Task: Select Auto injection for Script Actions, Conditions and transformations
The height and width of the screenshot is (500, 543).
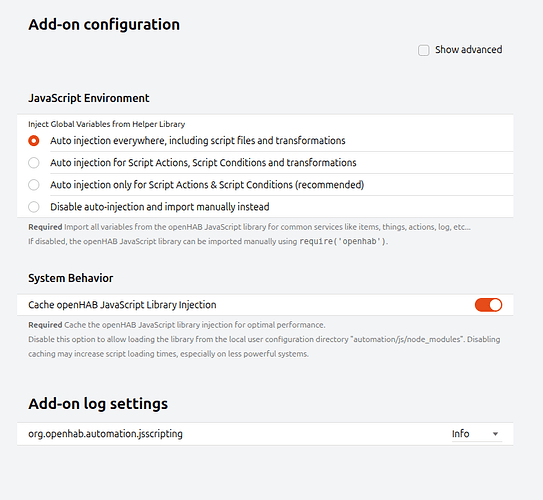Action: coord(34,163)
